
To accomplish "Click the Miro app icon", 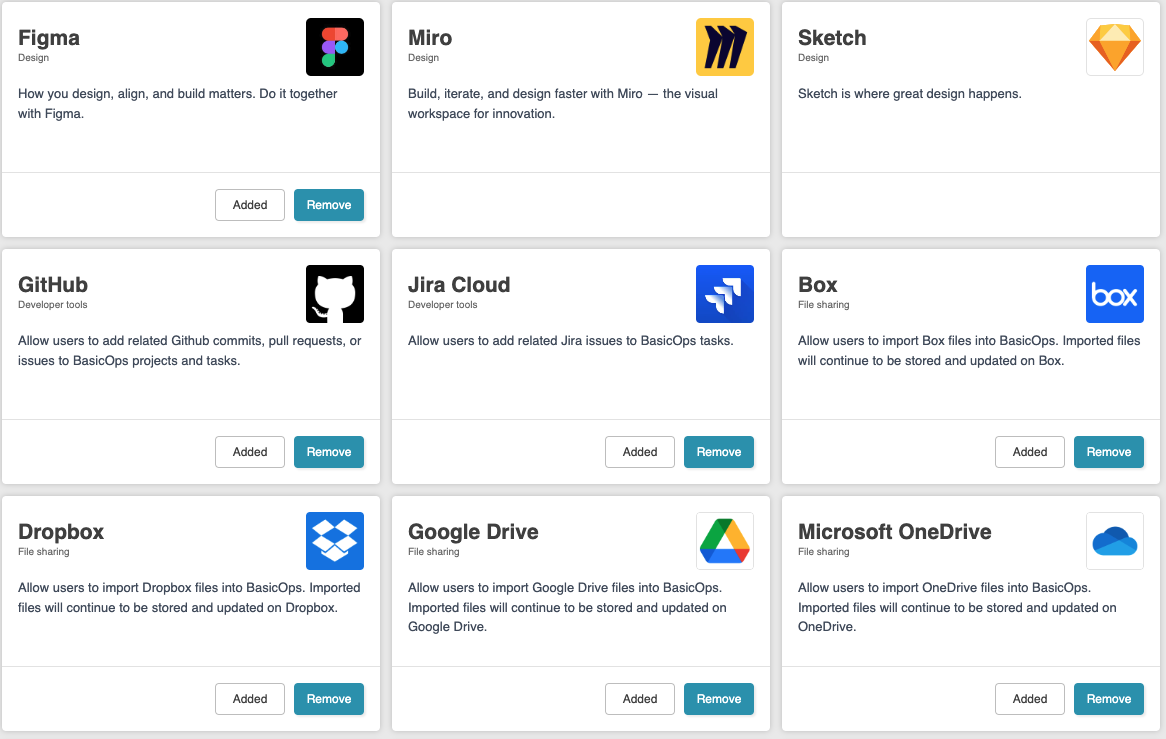I will pyautogui.click(x=724, y=46).
